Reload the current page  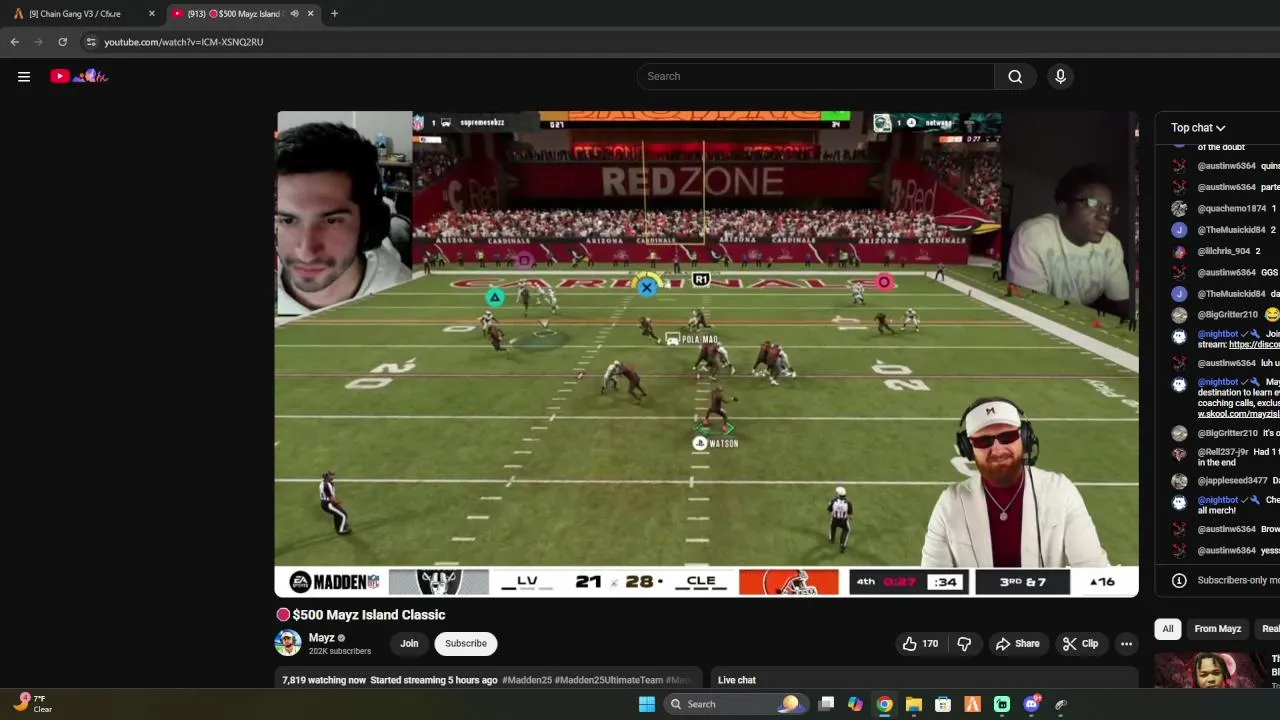coord(62,42)
